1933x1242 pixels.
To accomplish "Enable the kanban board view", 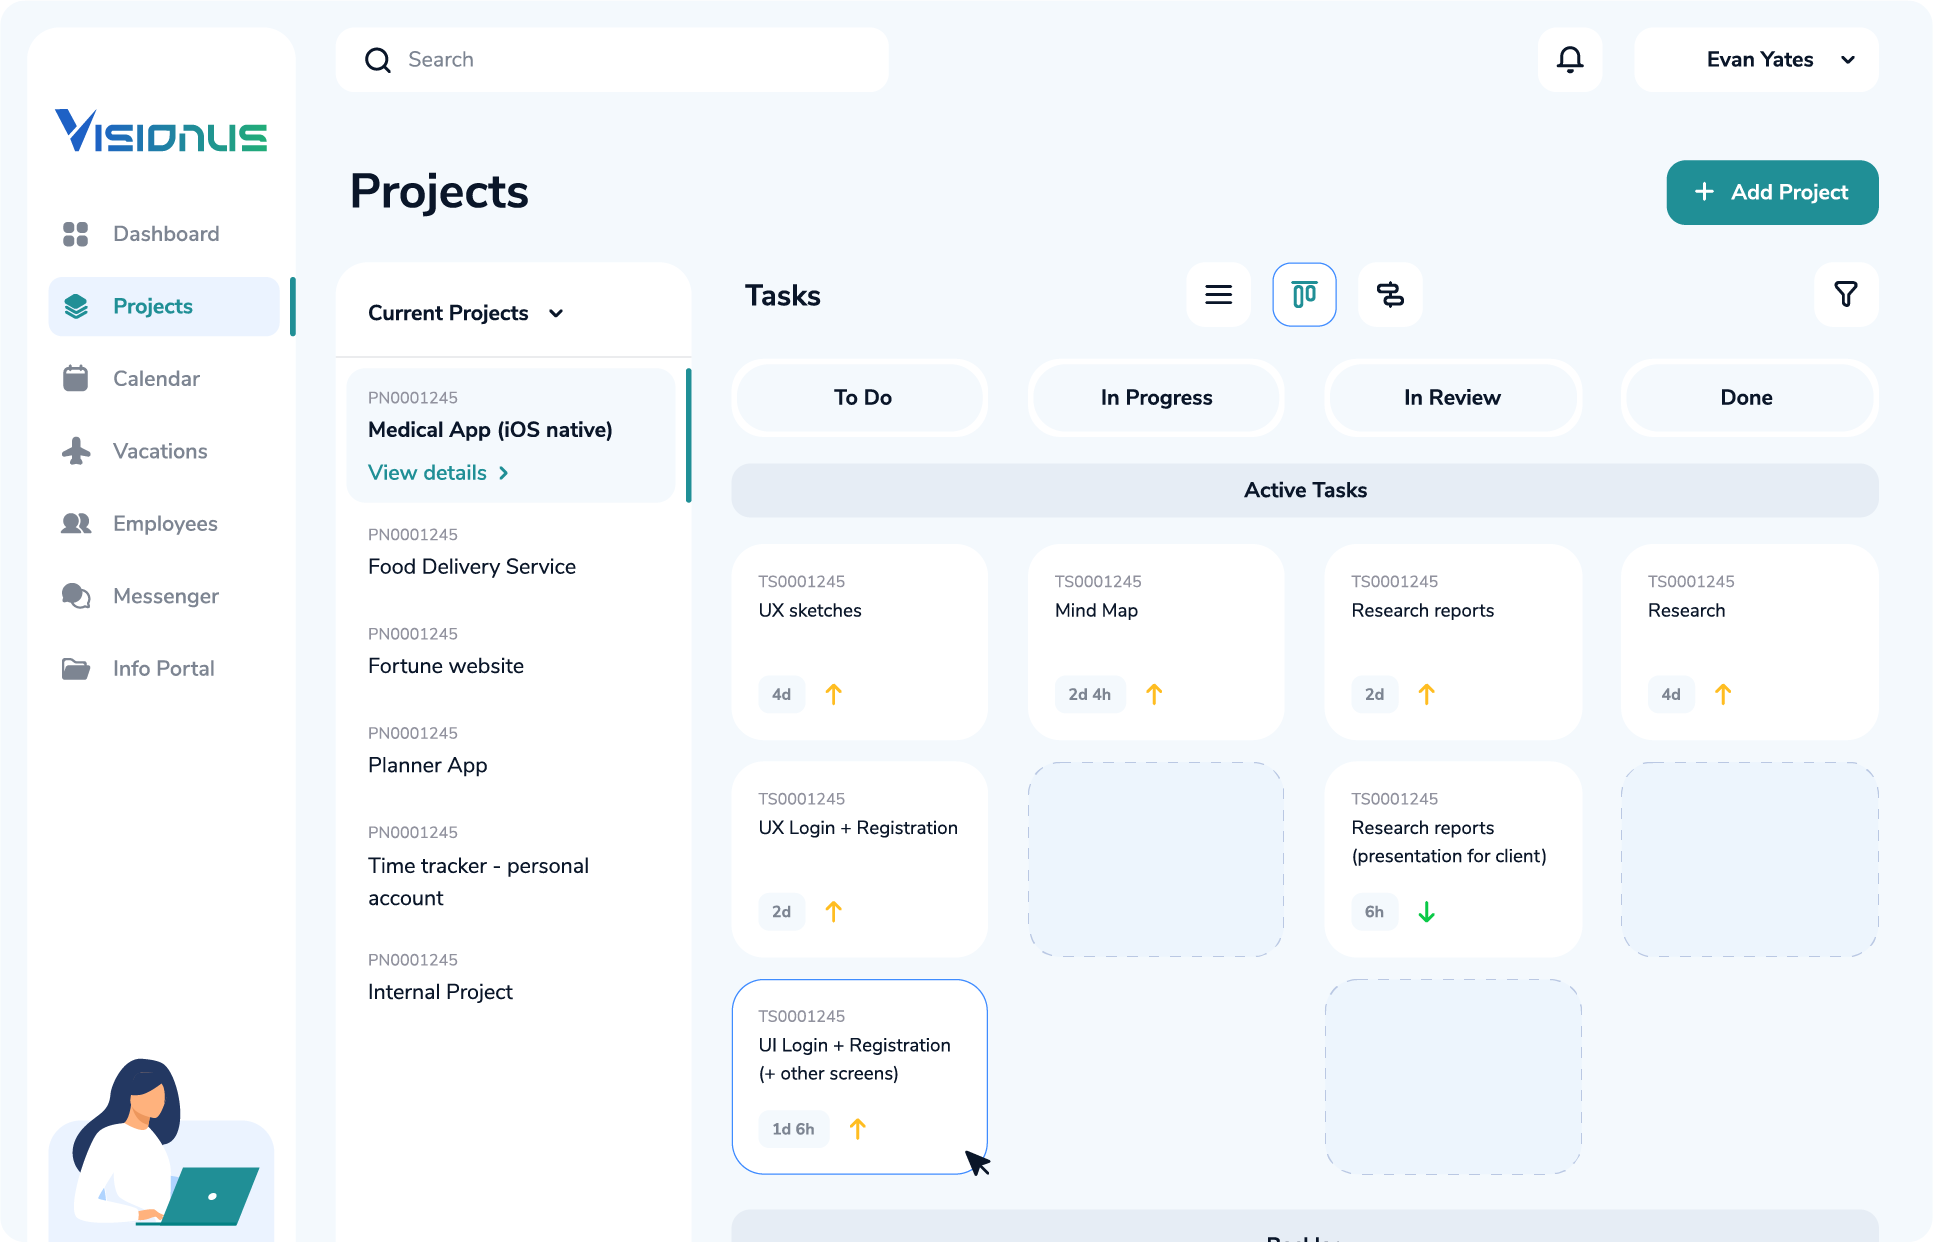I will coord(1304,294).
